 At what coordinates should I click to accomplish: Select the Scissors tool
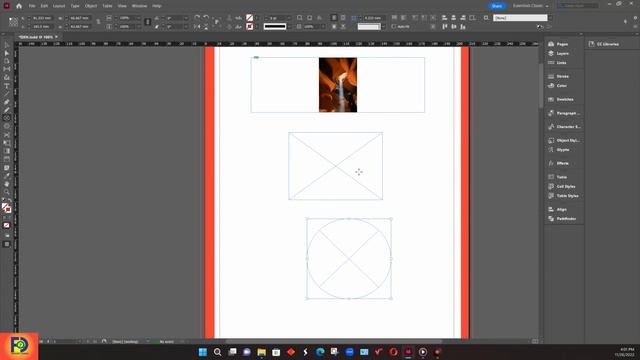pos(7,135)
